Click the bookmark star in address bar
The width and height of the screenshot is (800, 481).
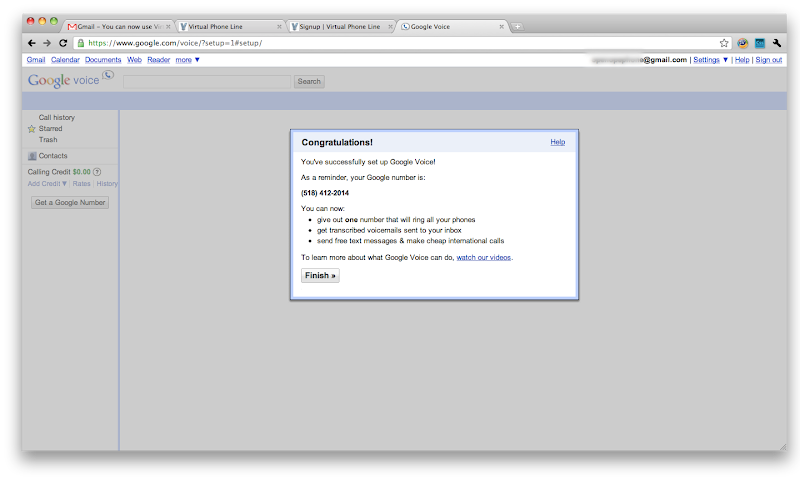click(x=724, y=43)
